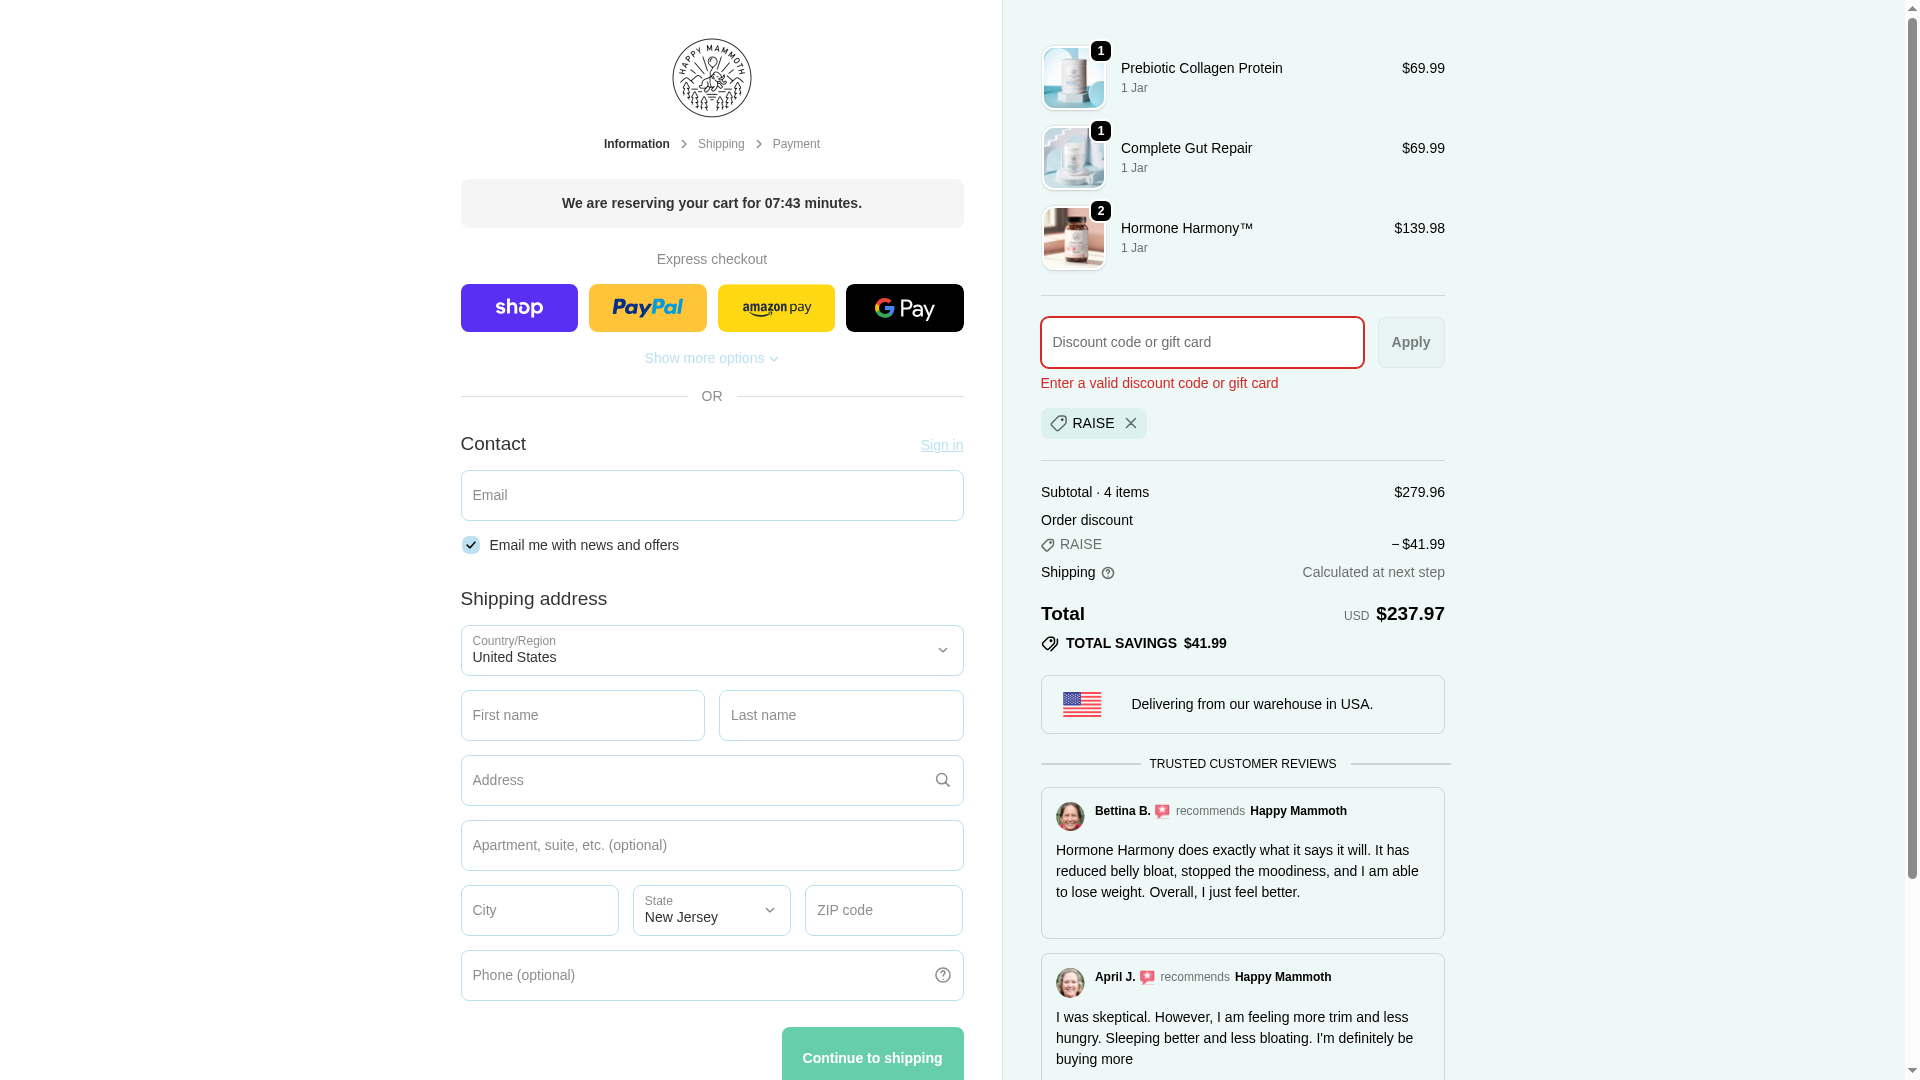The height and width of the screenshot is (1080, 1920).
Task: Click the address search magnifier icon
Action: 942,780
